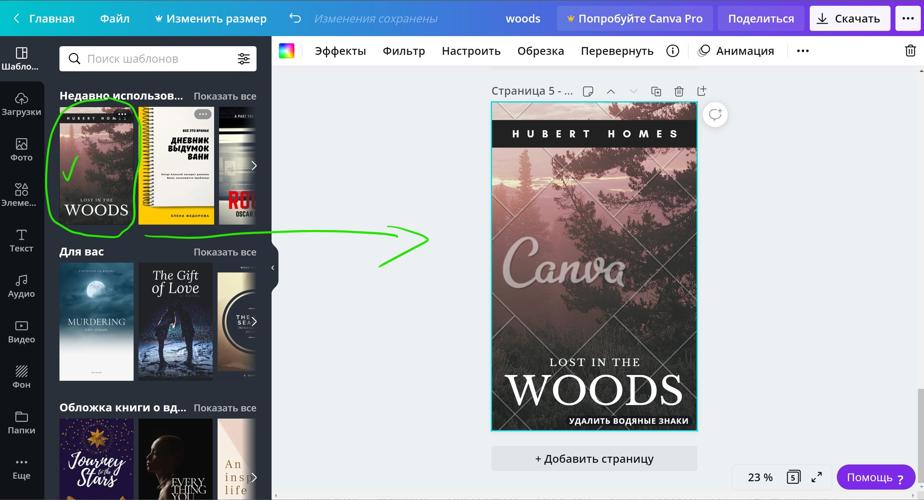Open the Uploads (Загрузки) sidebar panel
924x500 pixels.
21,104
